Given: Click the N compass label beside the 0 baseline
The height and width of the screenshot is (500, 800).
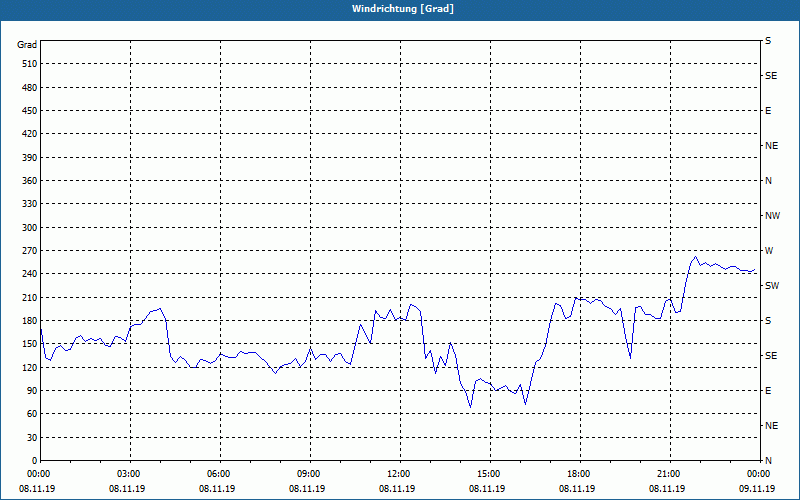Looking at the screenshot, I should tap(768, 461).
